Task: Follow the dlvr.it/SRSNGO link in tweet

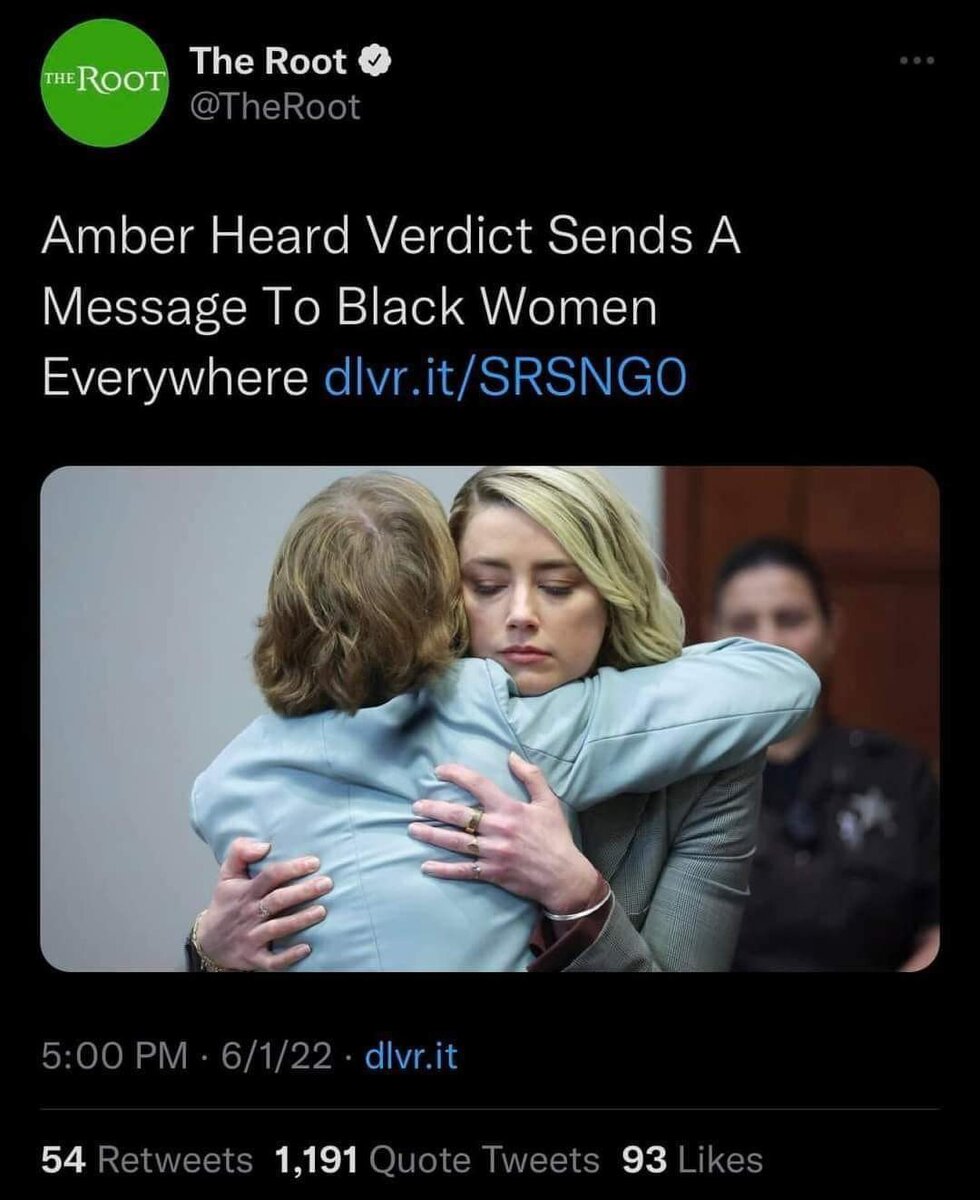Action: click(507, 378)
